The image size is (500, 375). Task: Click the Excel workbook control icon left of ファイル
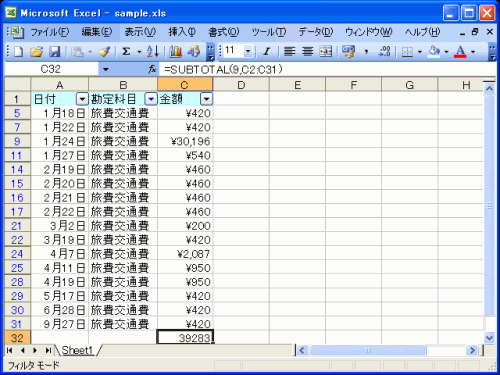click(16, 32)
